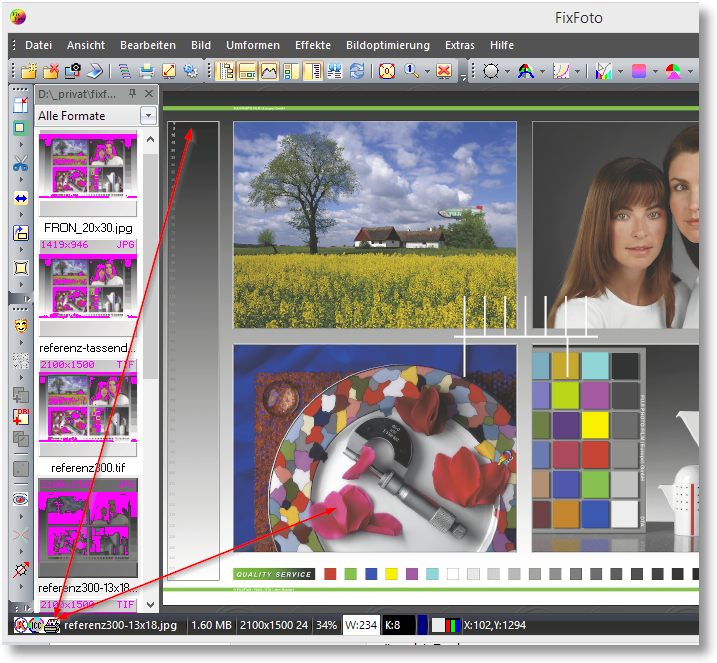Click the layout with red arrow sidebar icon
Screen dimensions: 717x663
point(21,104)
